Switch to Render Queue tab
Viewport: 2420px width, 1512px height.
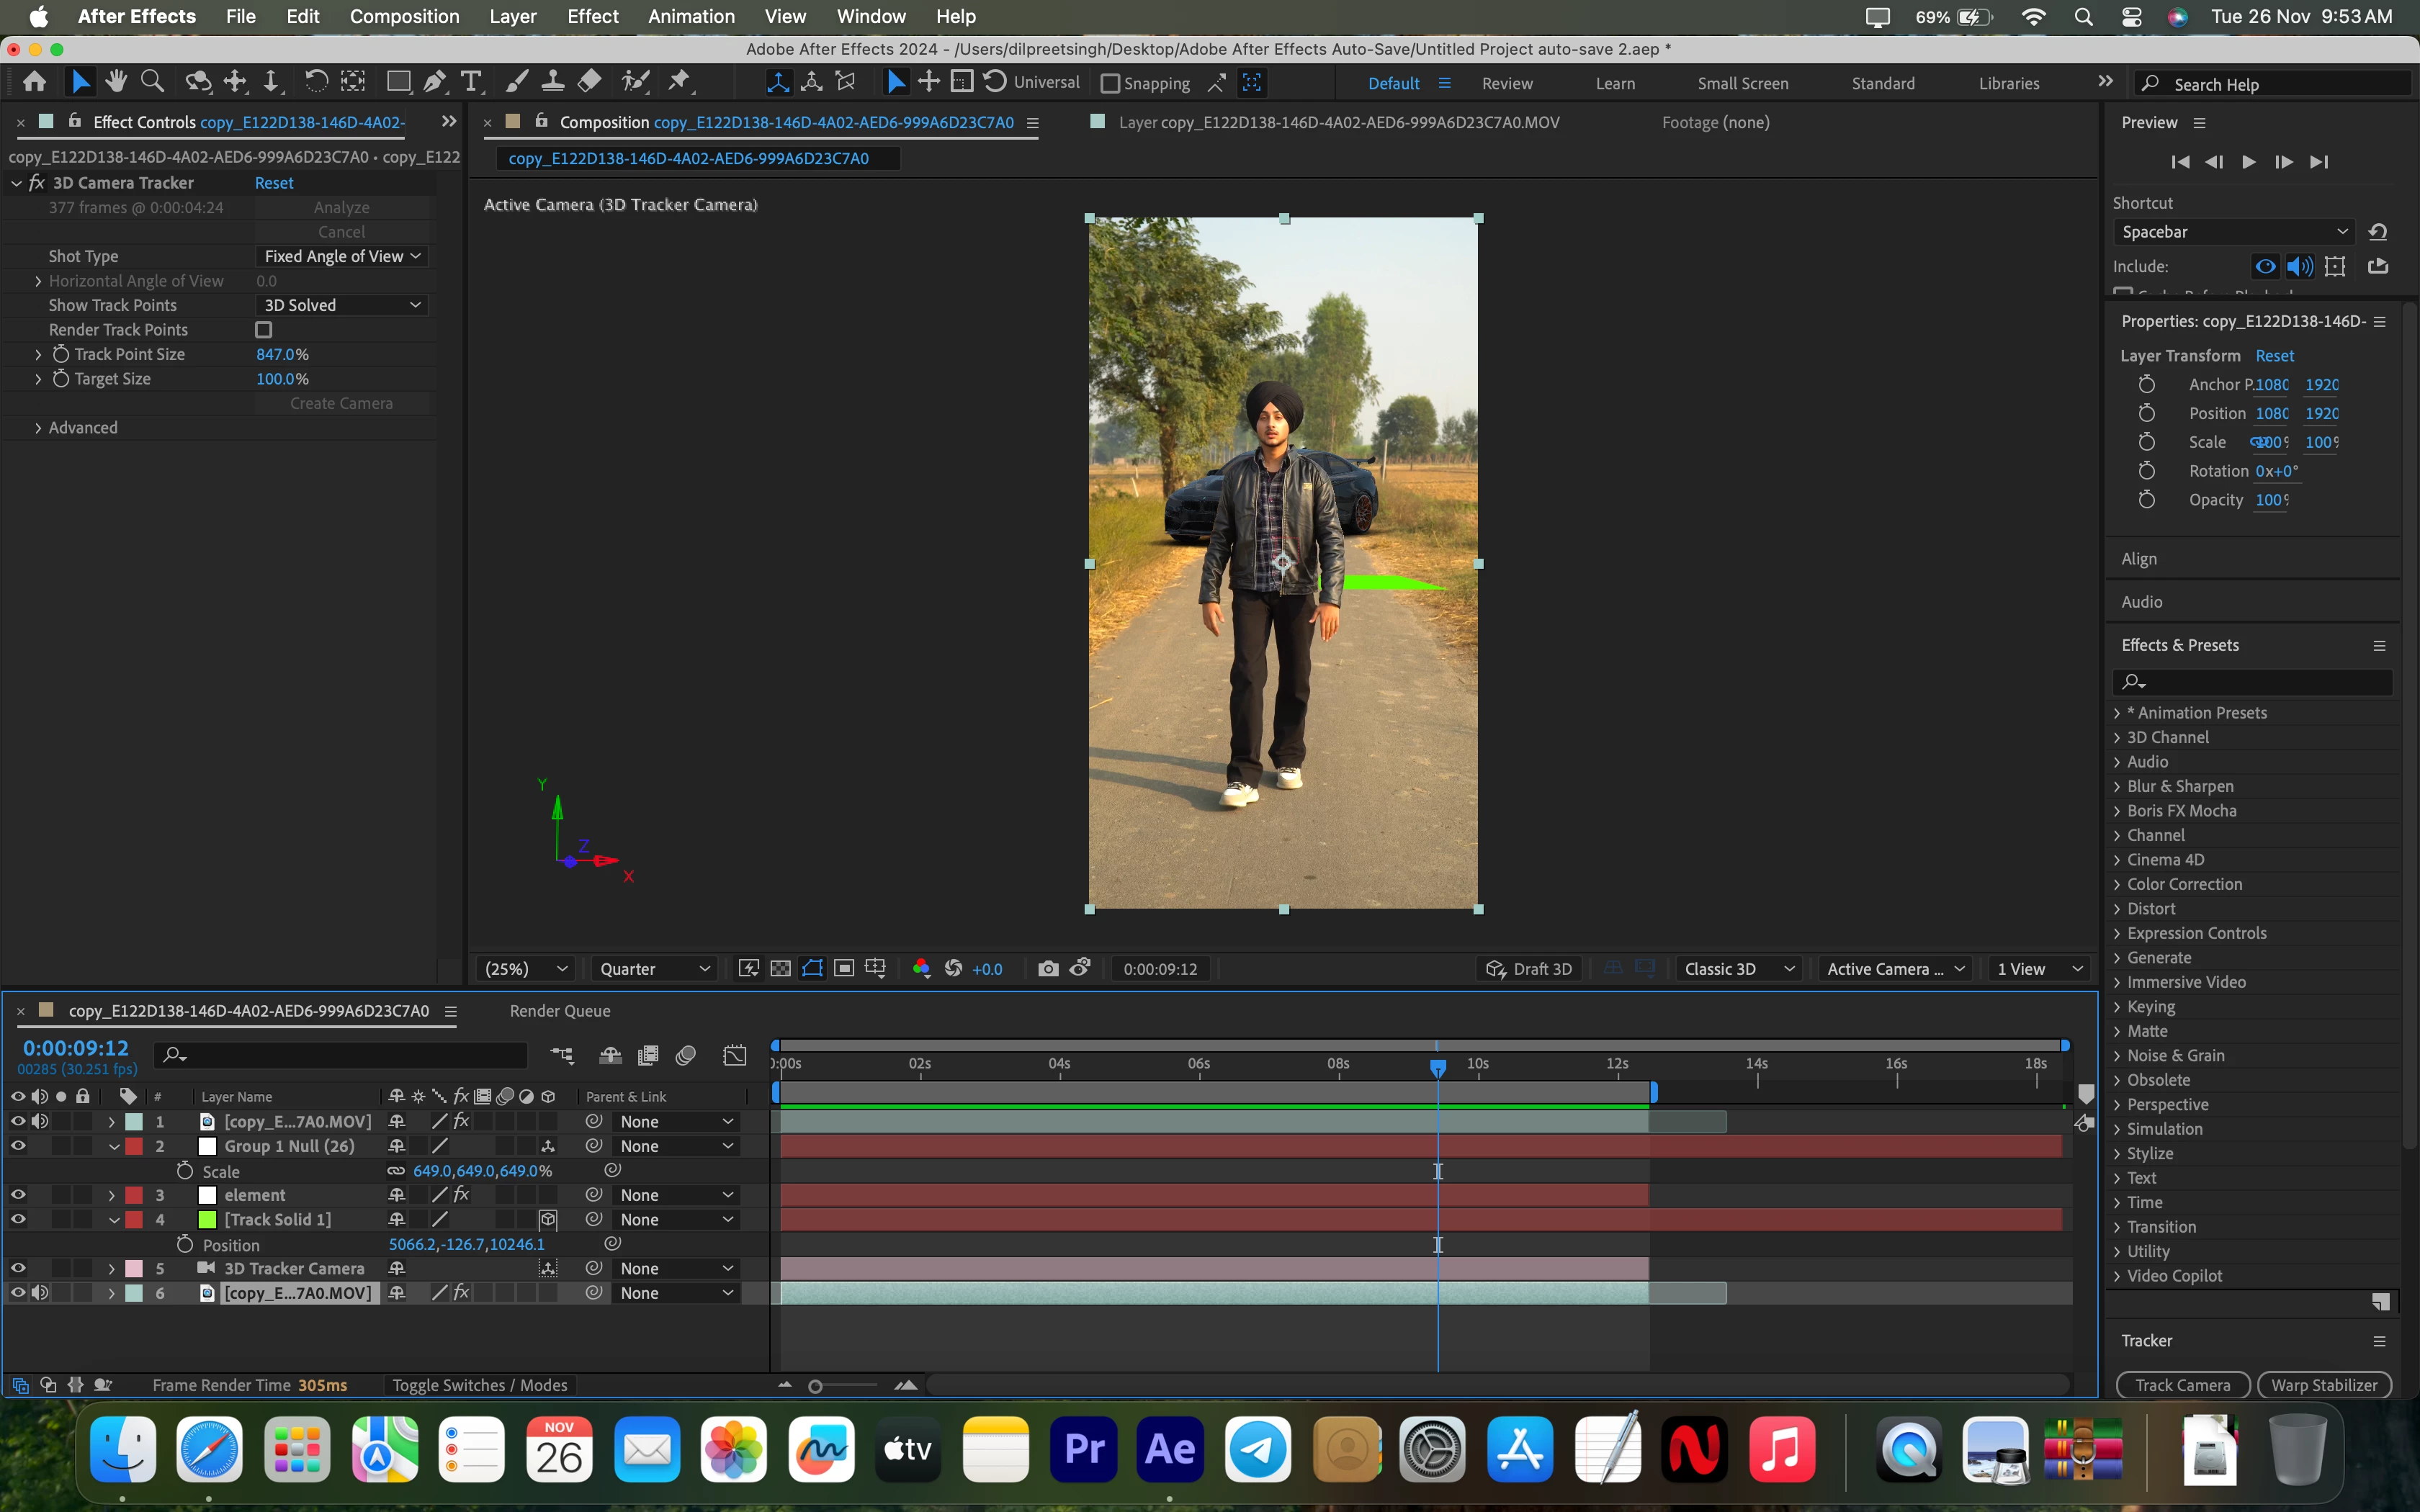pos(560,1011)
